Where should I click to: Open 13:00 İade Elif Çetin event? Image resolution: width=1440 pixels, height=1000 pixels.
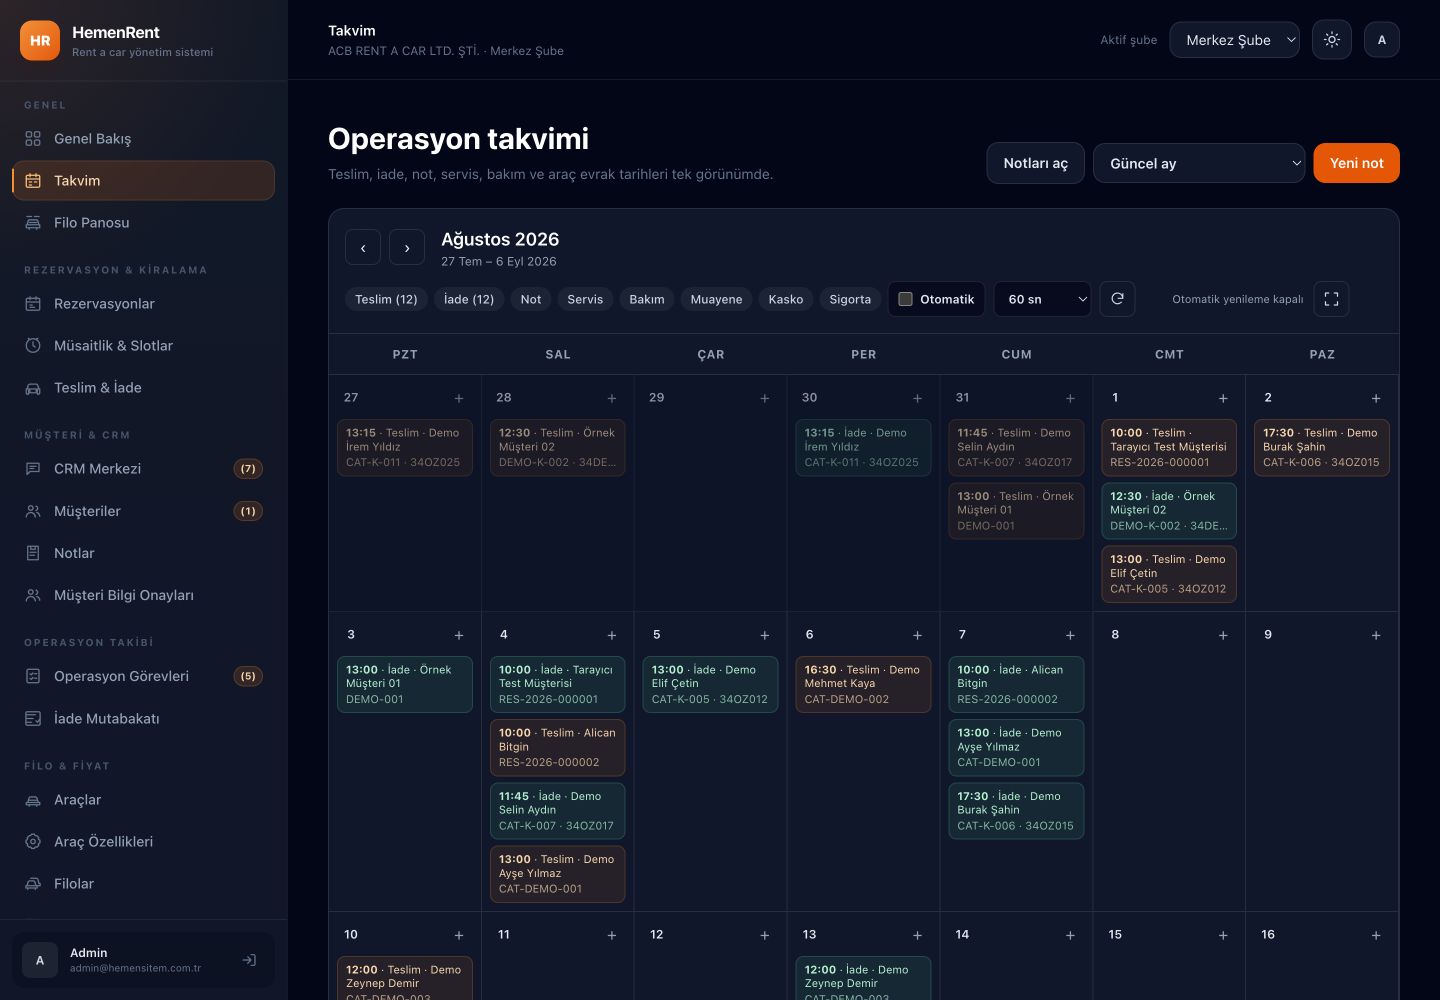pyautogui.click(x=710, y=684)
